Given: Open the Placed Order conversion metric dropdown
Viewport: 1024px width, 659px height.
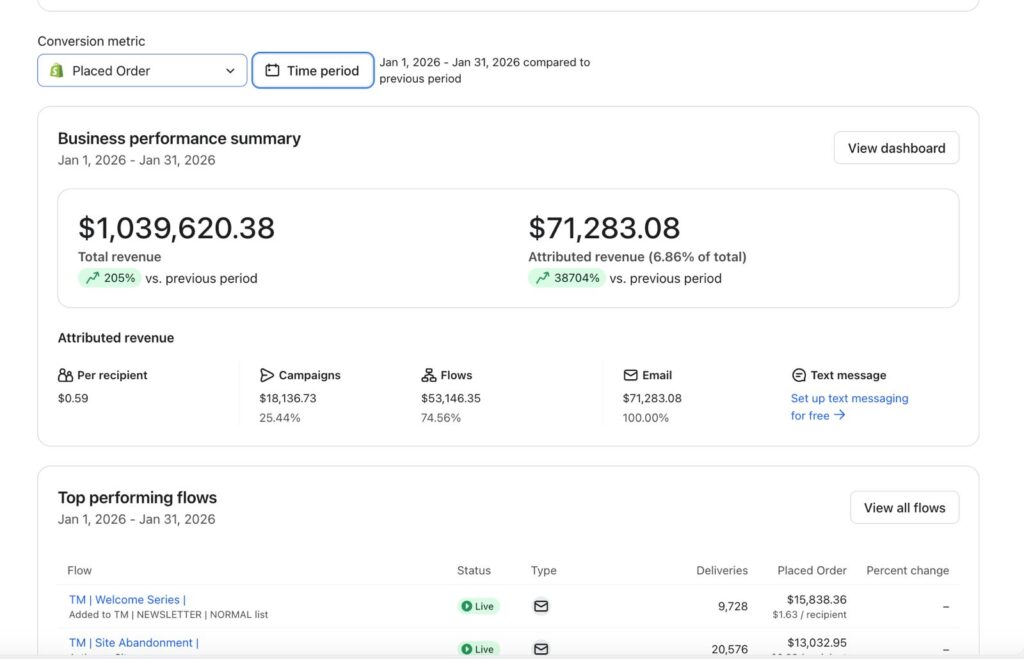Looking at the screenshot, I should click(142, 71).
